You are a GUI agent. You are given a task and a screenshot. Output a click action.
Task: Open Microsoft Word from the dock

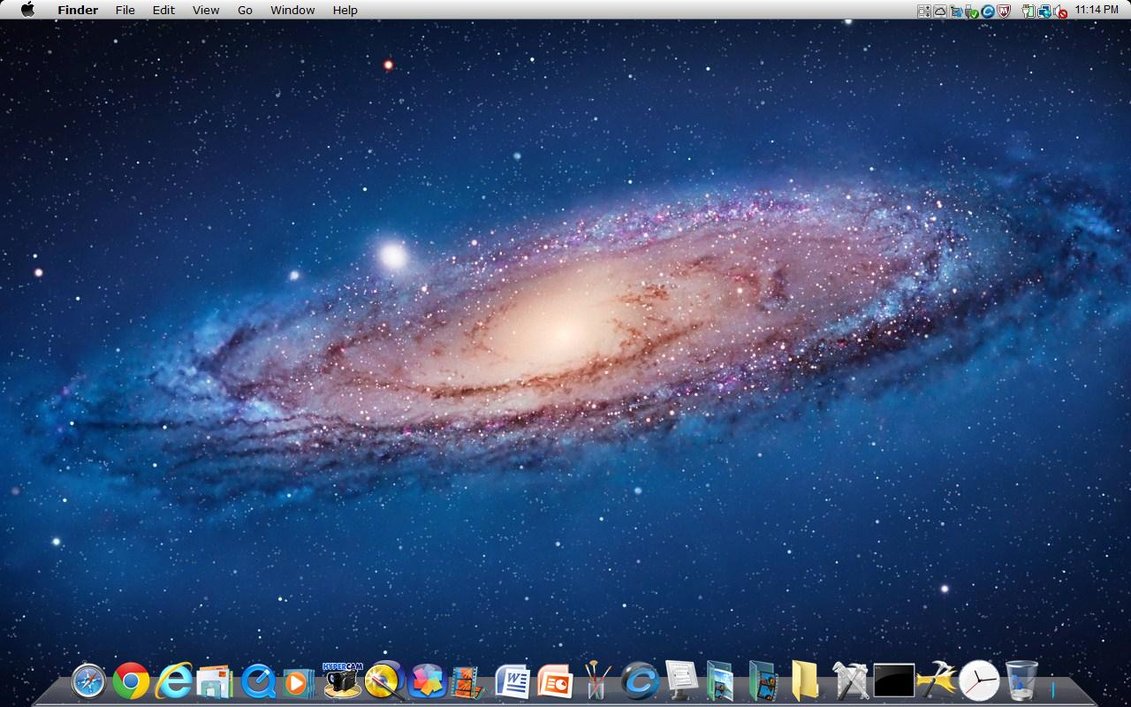coord(512,682)
